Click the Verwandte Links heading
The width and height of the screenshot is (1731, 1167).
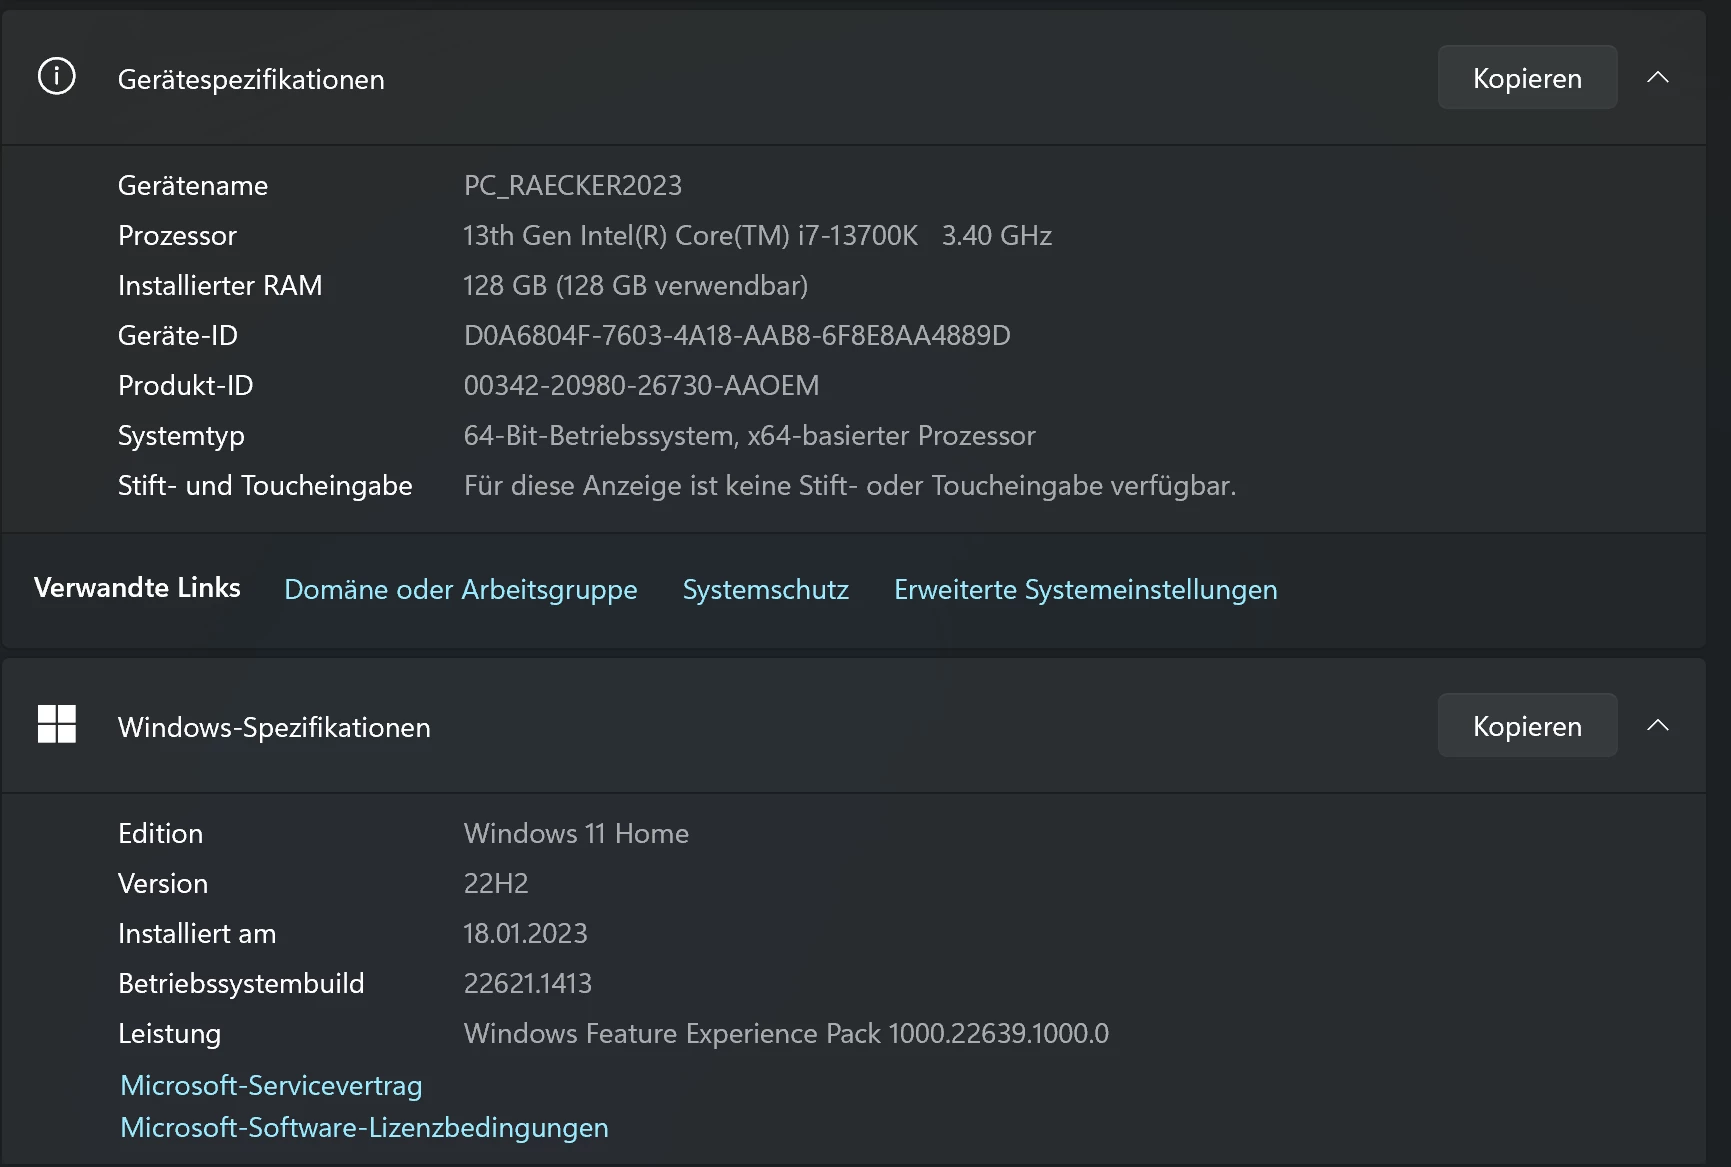(137, 587)
